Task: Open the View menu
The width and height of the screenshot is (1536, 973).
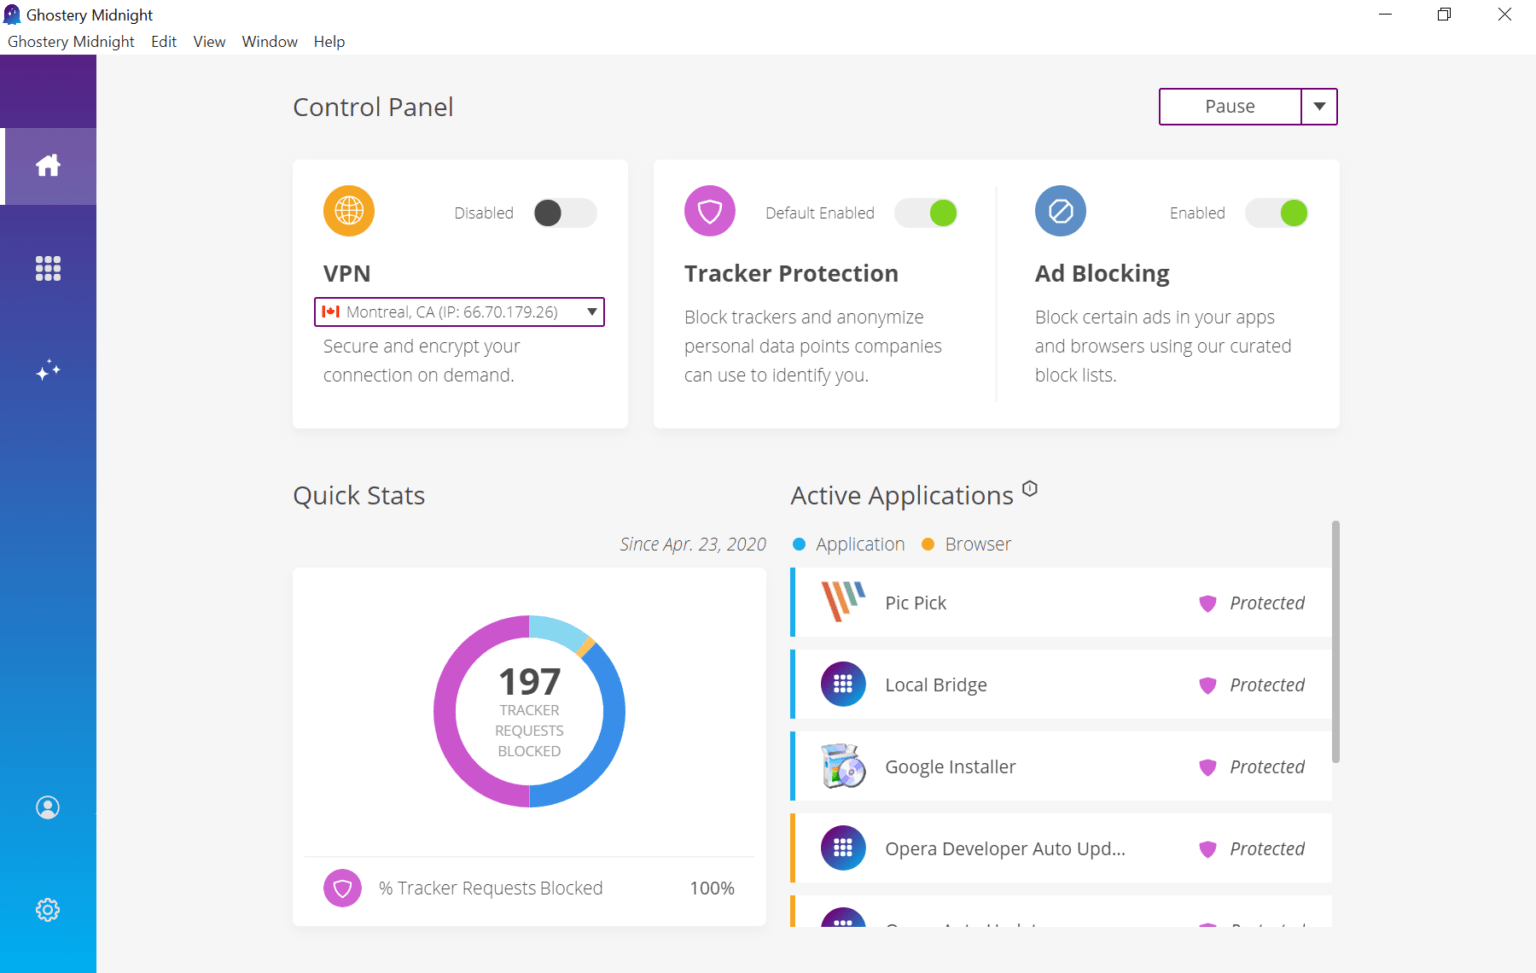Action: (x=209, y=41)
